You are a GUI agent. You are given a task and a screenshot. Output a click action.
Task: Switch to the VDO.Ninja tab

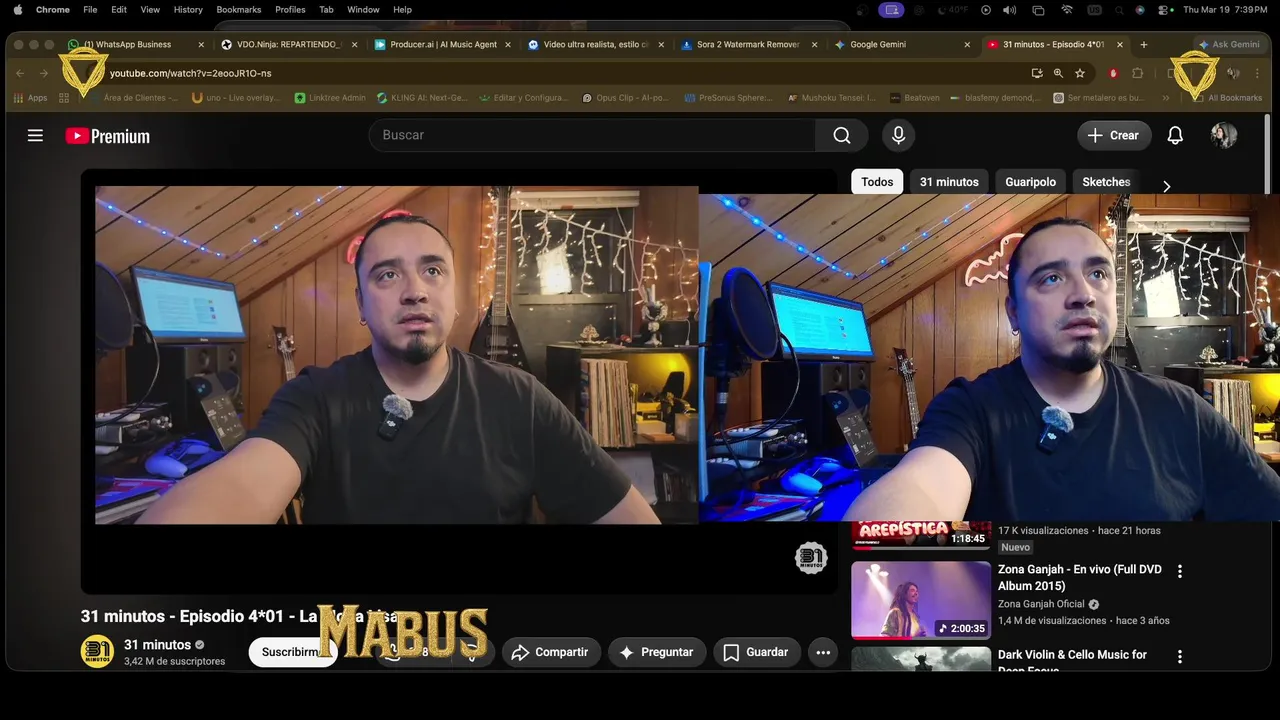pyautogui.click(x=288, y=45)
